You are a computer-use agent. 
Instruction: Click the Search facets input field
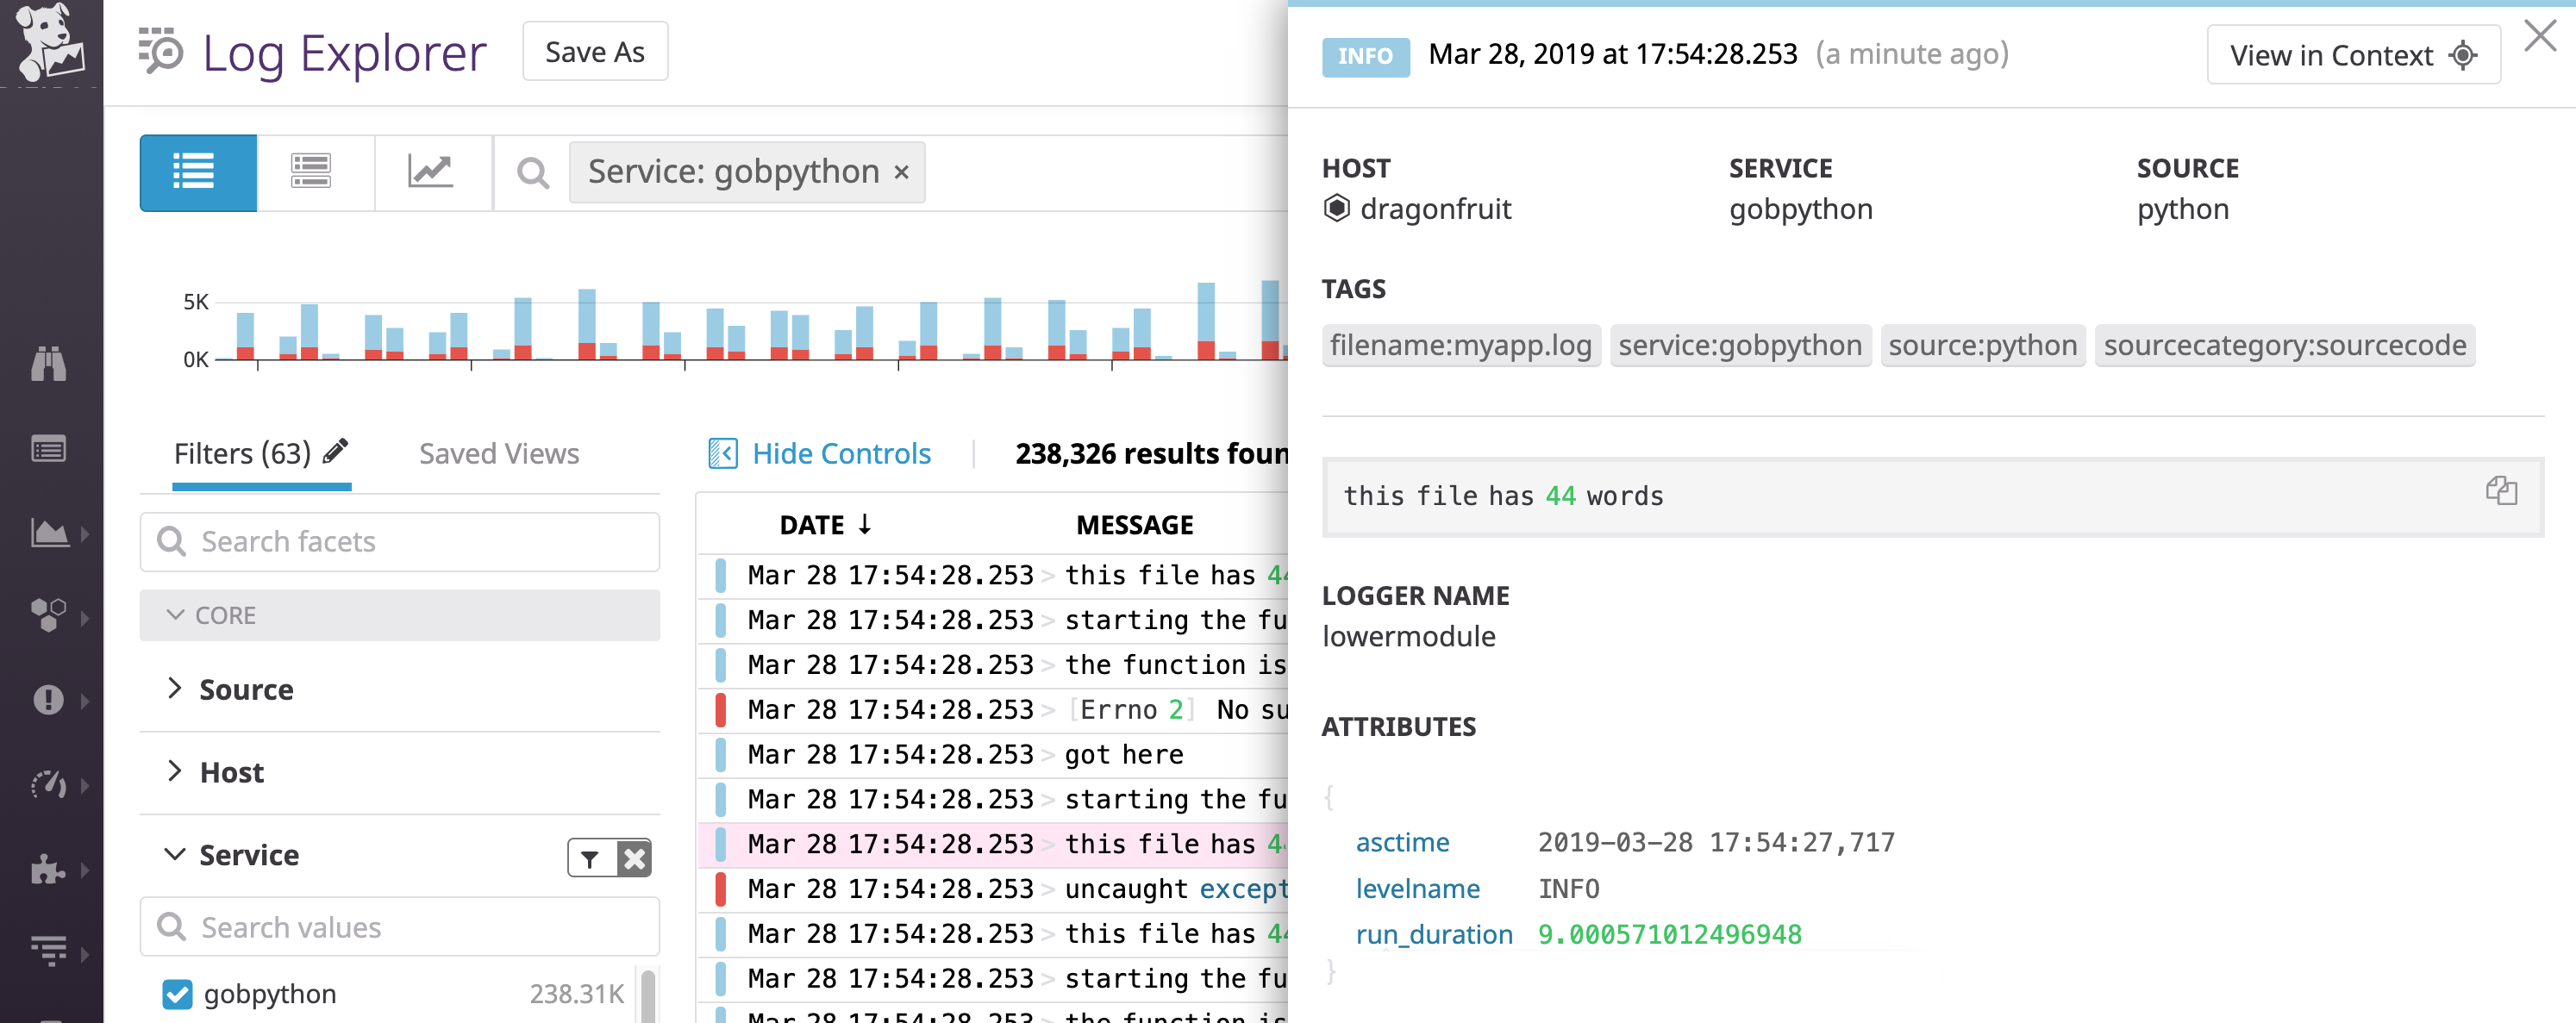(x=399, y=541)
